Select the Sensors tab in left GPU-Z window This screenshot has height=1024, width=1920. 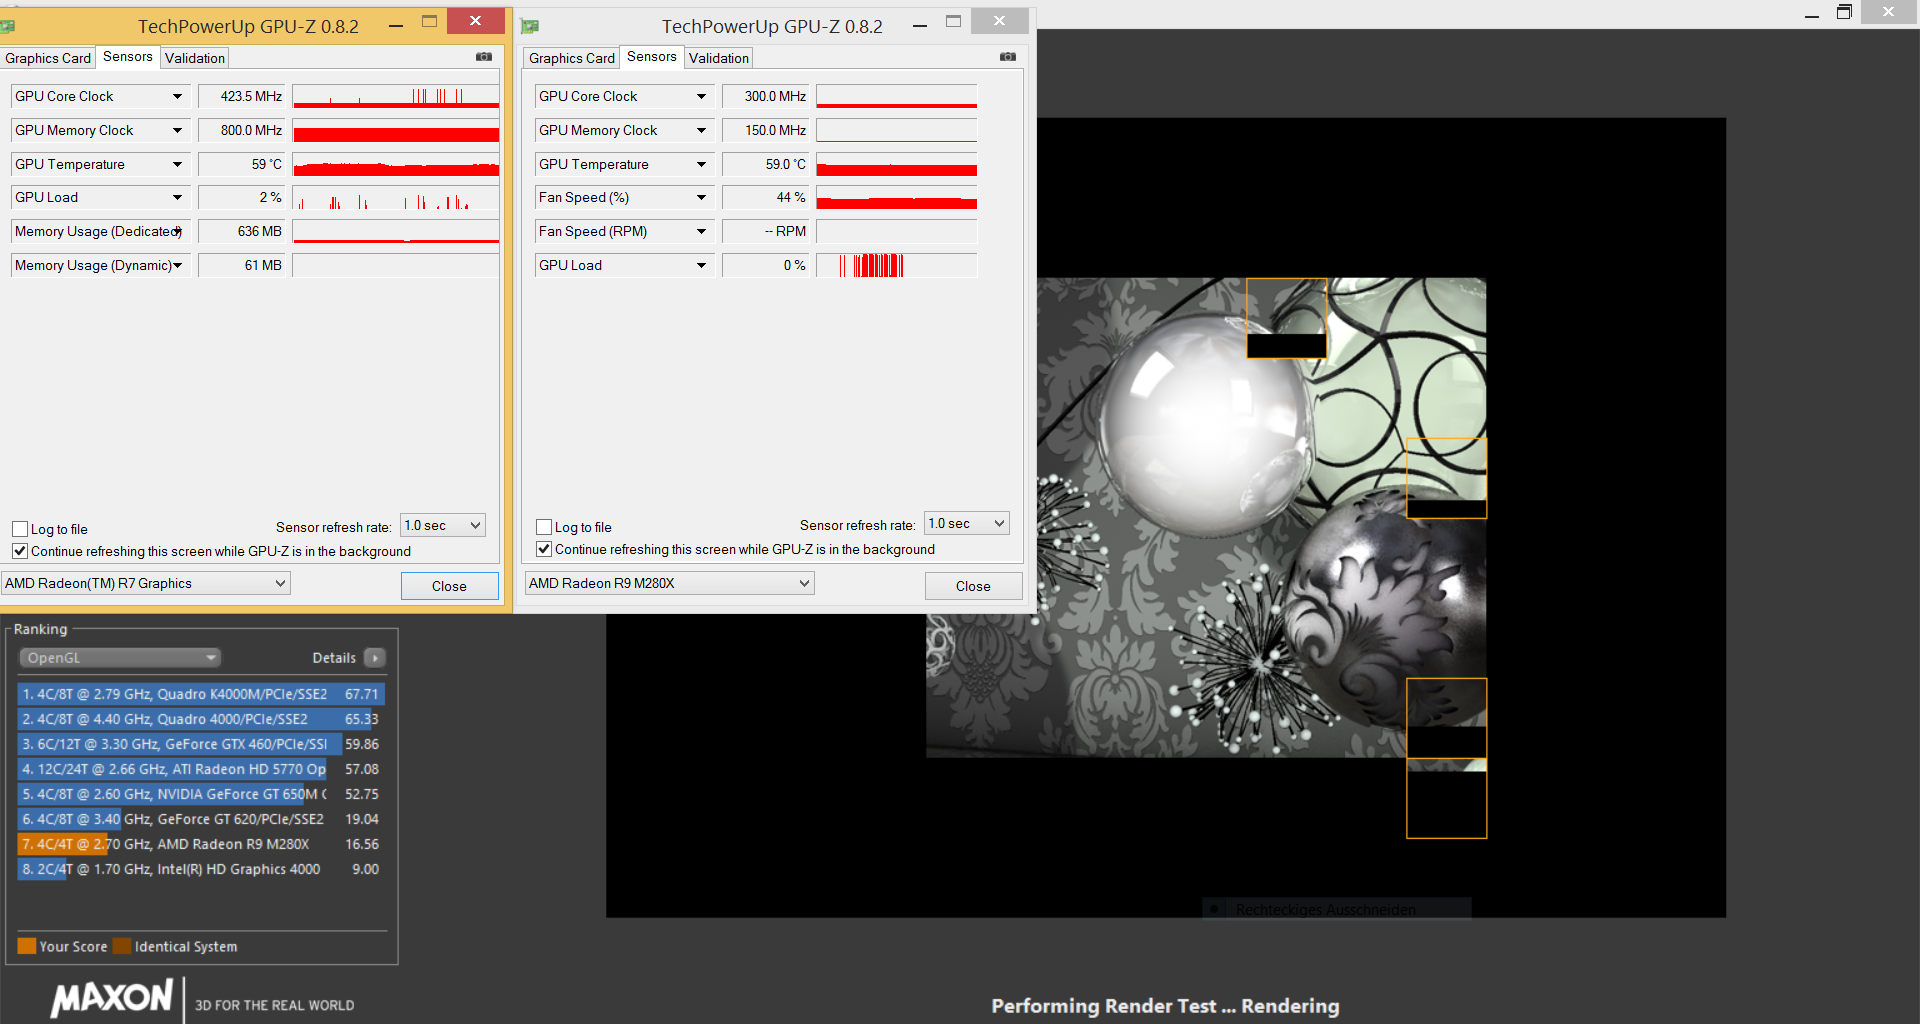pos(128,57)
